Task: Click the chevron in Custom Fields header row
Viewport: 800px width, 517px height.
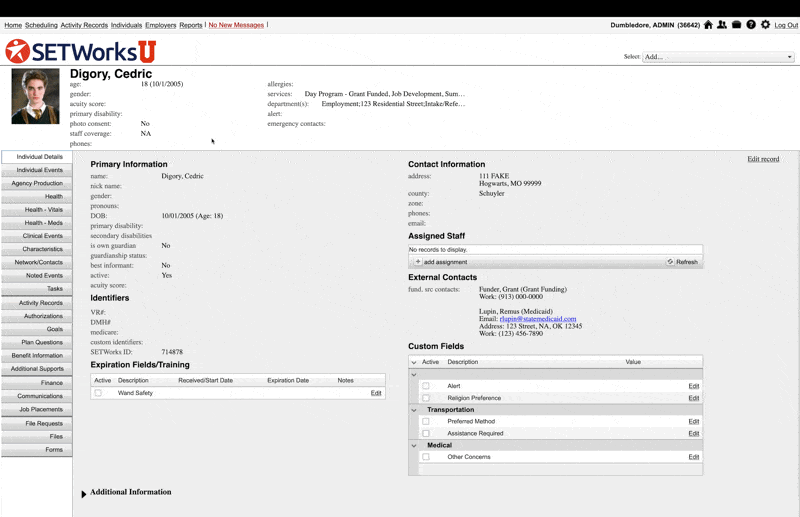Action: (x=414, y=362)
